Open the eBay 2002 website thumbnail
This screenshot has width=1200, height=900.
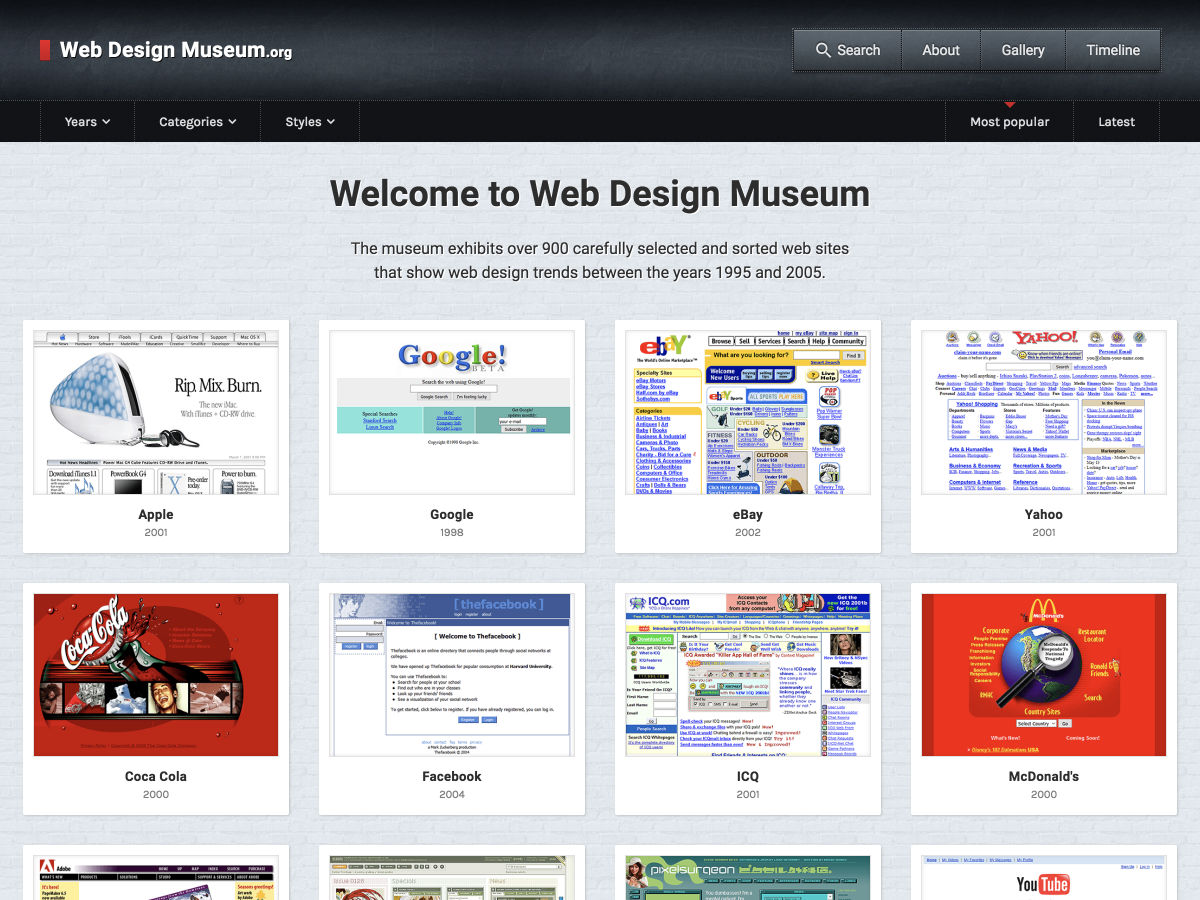point(748,412)
